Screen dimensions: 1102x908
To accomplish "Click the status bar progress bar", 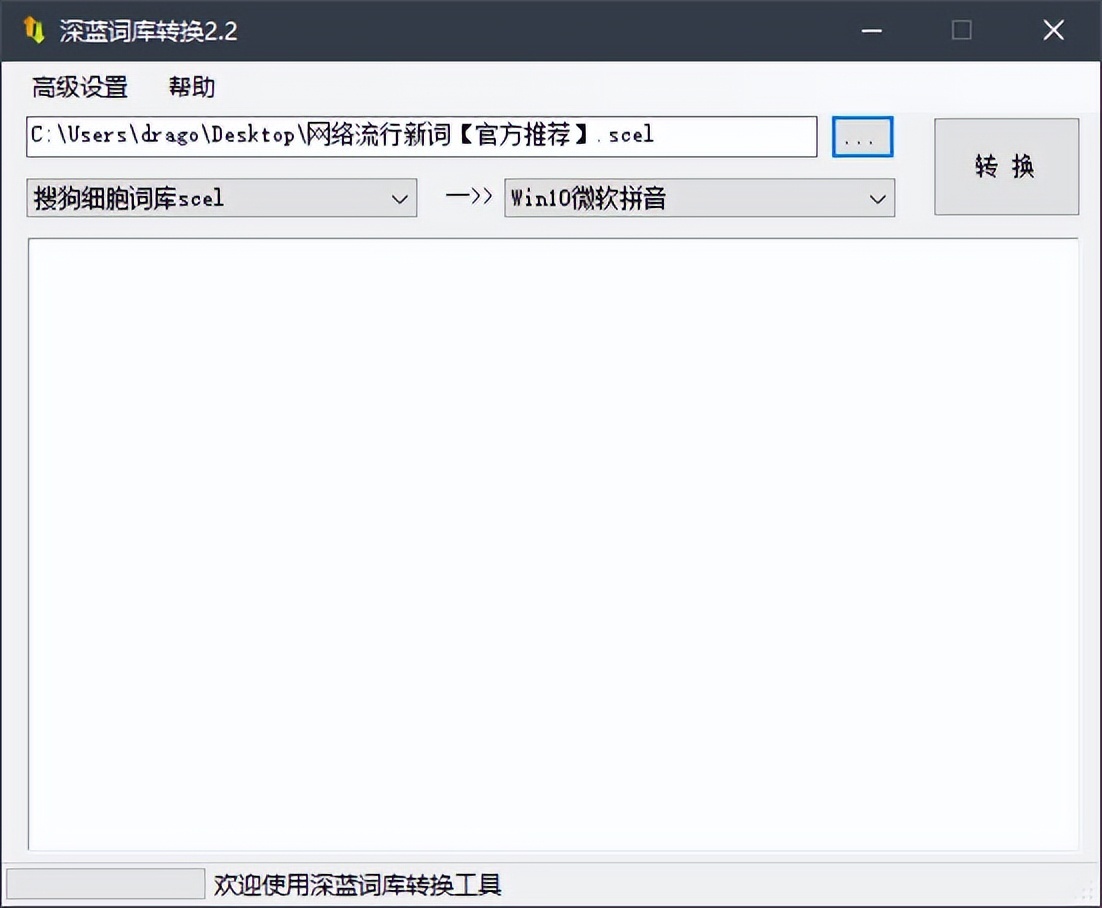I will [x=105, y=884].
